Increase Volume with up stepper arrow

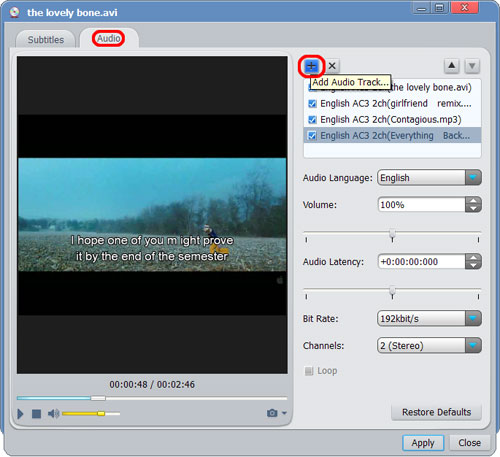pyautogui.click(x=473, y=201)
